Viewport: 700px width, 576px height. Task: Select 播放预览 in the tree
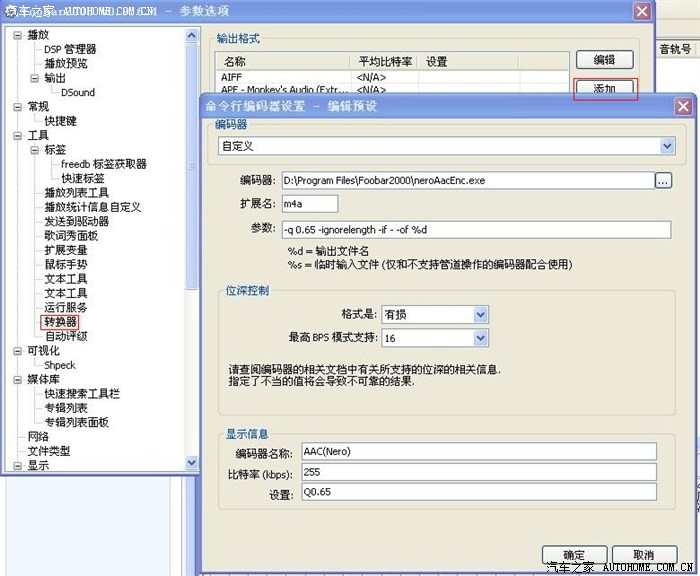pos(66,64)
